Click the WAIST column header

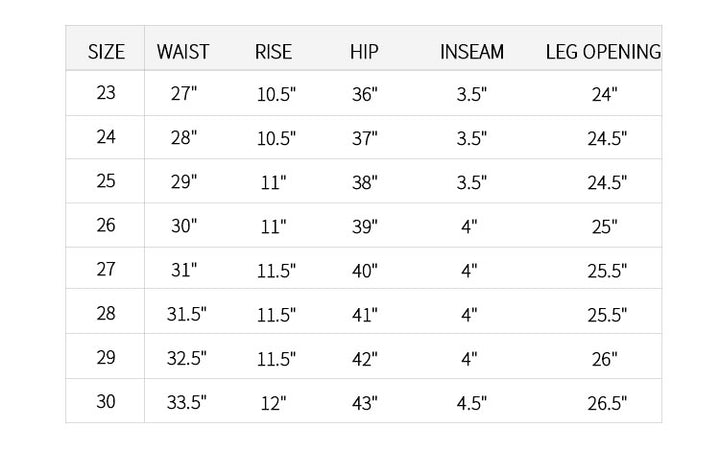click(183, 51)
